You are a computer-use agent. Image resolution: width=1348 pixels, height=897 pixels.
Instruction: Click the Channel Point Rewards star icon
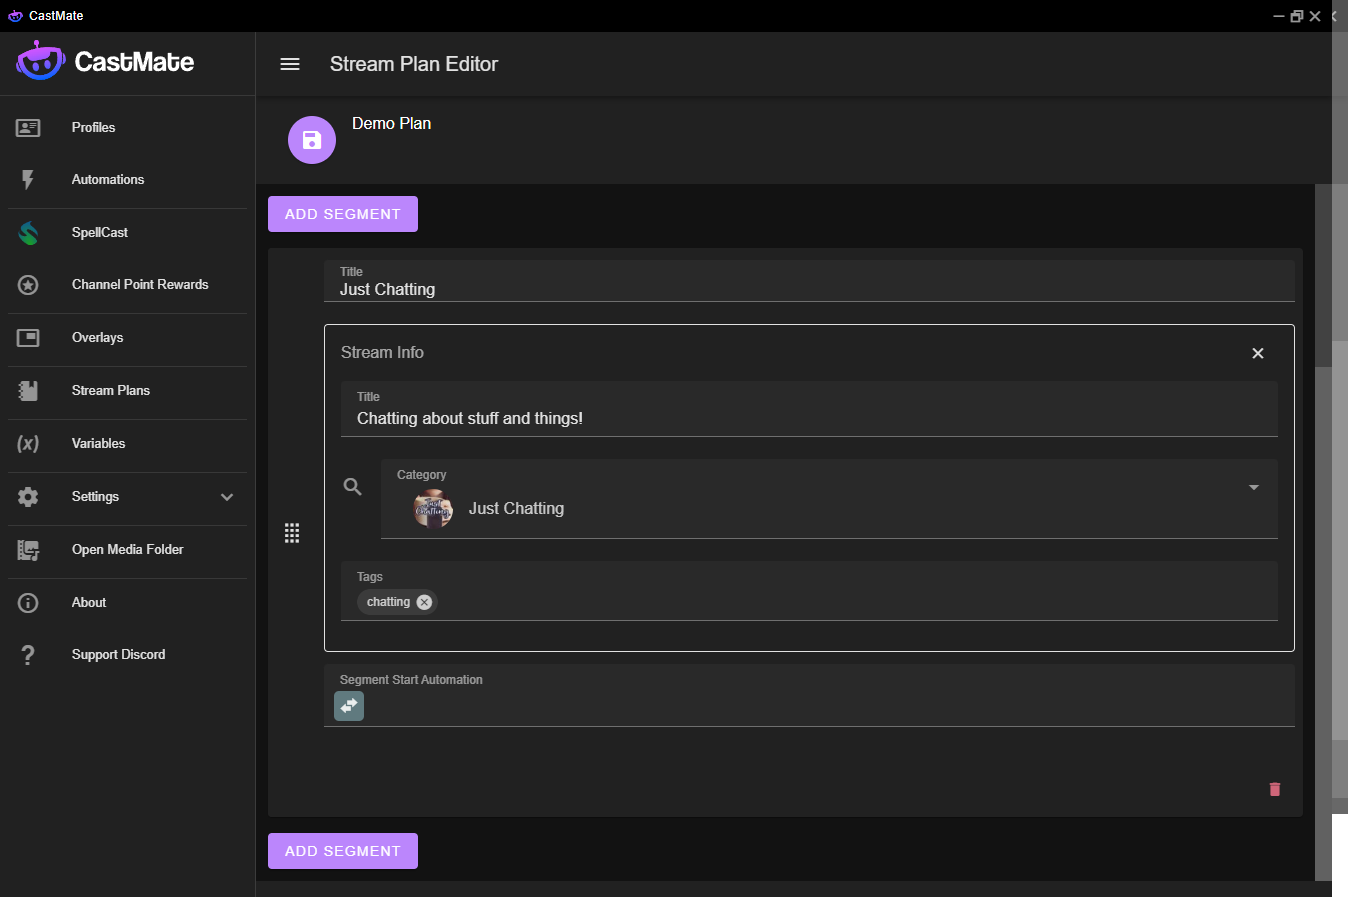tap(28, 285)
